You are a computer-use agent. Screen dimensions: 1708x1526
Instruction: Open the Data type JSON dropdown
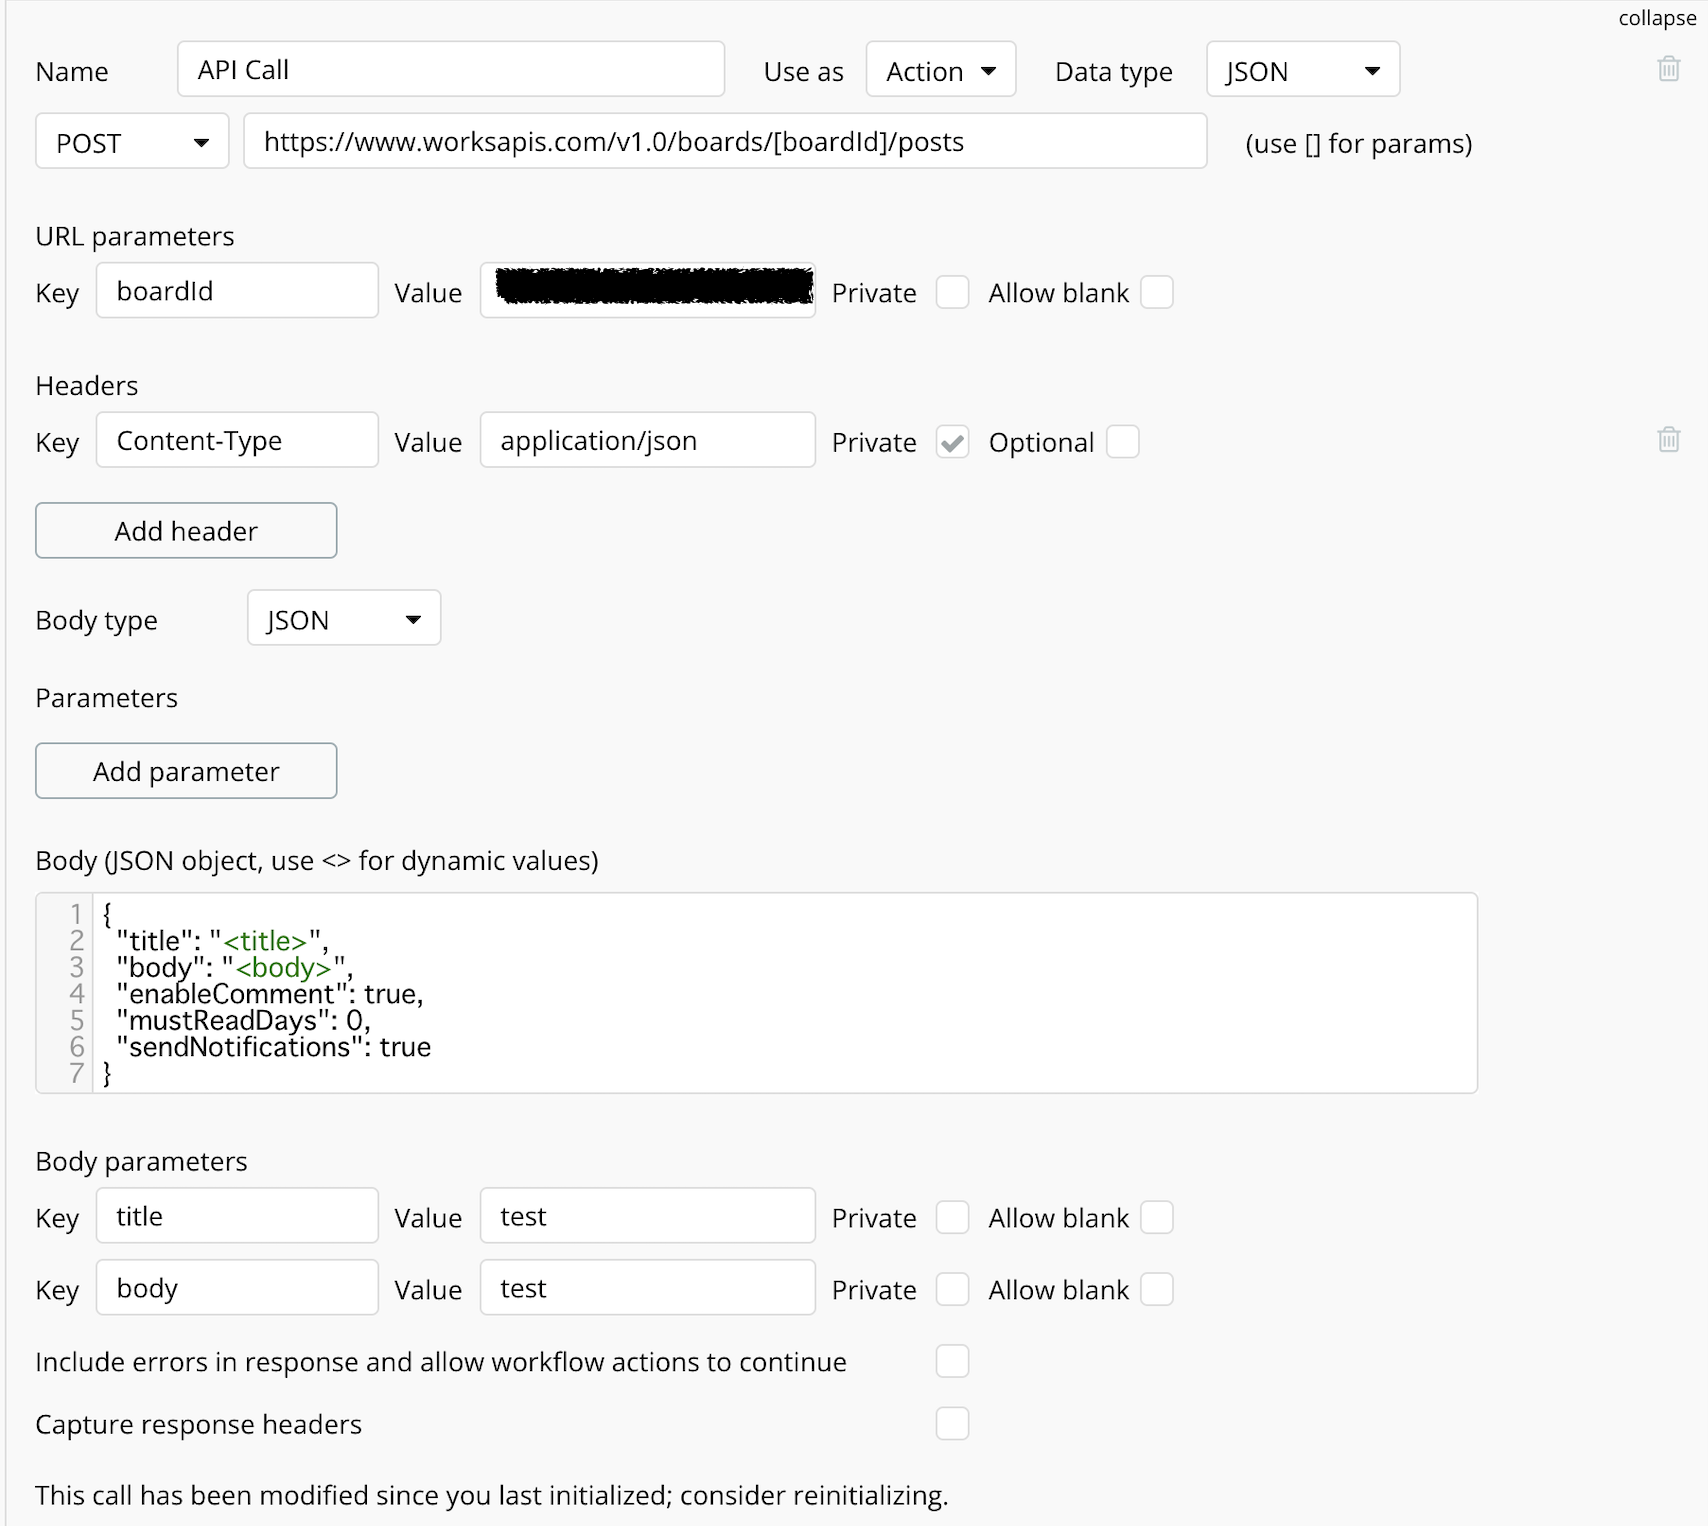[1303, 70]
